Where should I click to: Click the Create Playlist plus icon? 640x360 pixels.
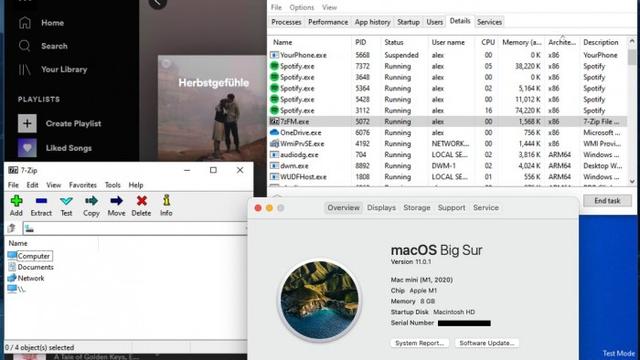(x=27, y=123)
